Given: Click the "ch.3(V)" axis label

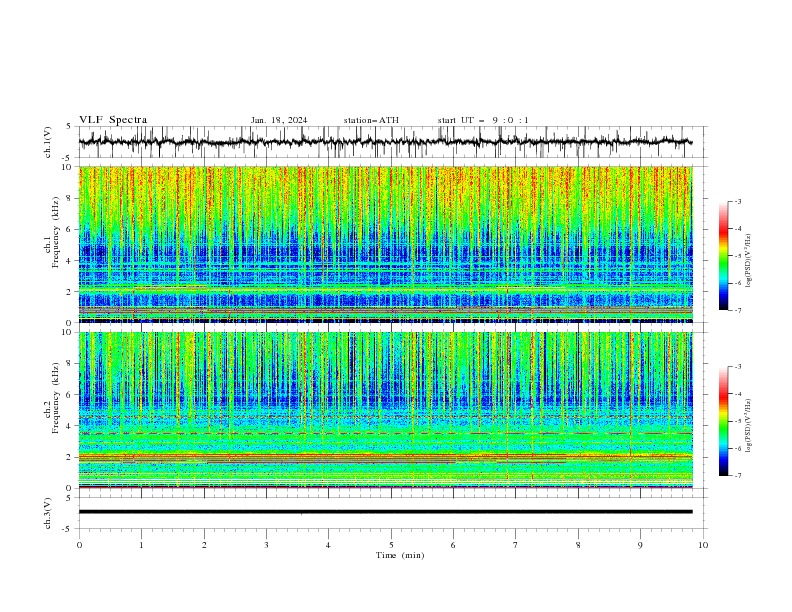Looking at the screenshot, I should pos(48,513).
